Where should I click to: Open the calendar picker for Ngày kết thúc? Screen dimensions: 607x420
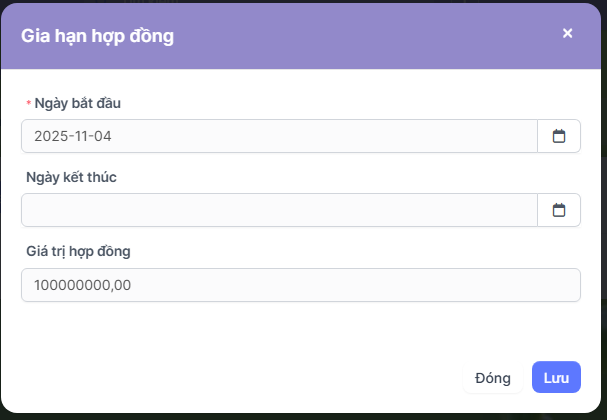559,210
